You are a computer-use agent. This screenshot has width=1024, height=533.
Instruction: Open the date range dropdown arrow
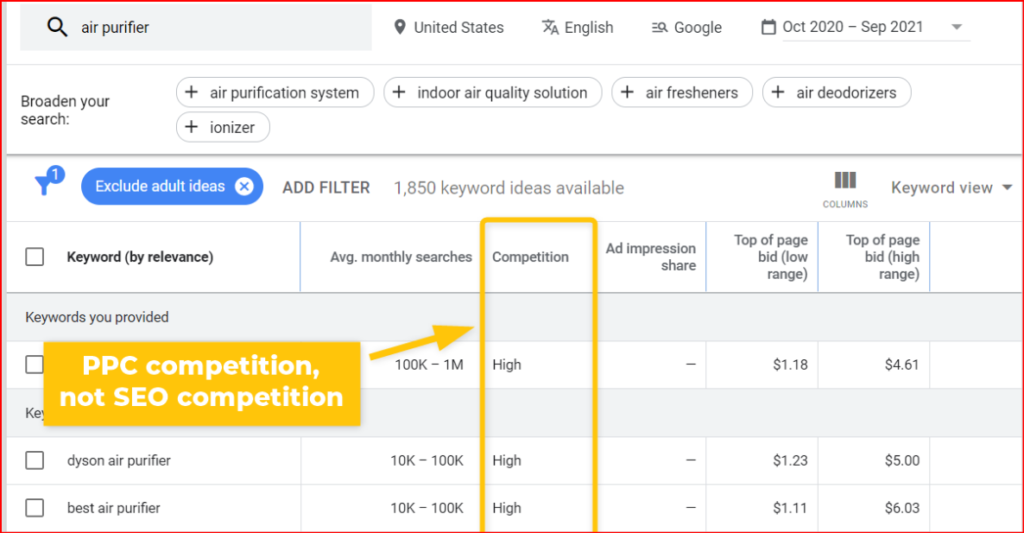[957, 27]
